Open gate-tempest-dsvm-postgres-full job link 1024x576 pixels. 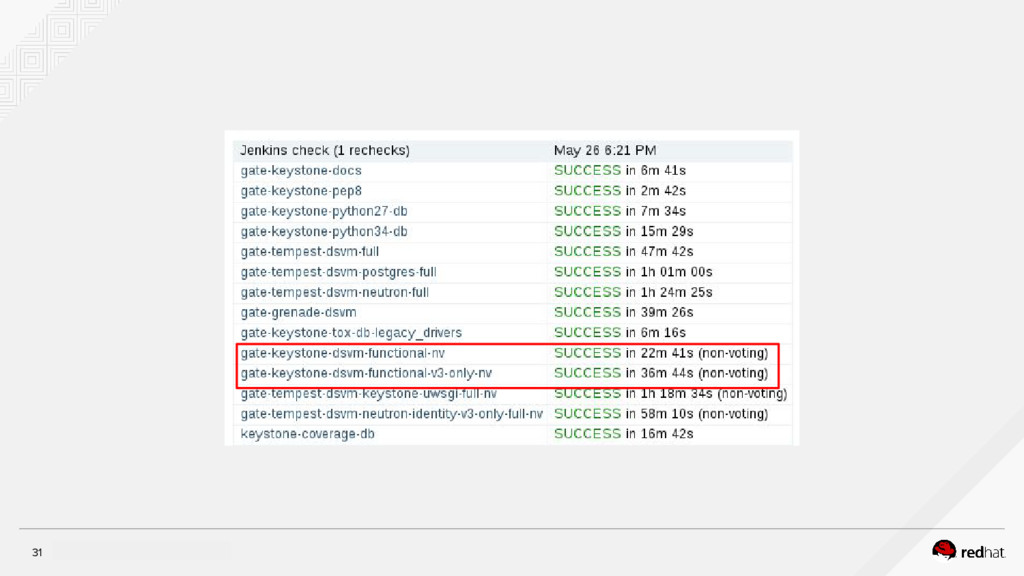pyautogui.click(x=338, y=272)
